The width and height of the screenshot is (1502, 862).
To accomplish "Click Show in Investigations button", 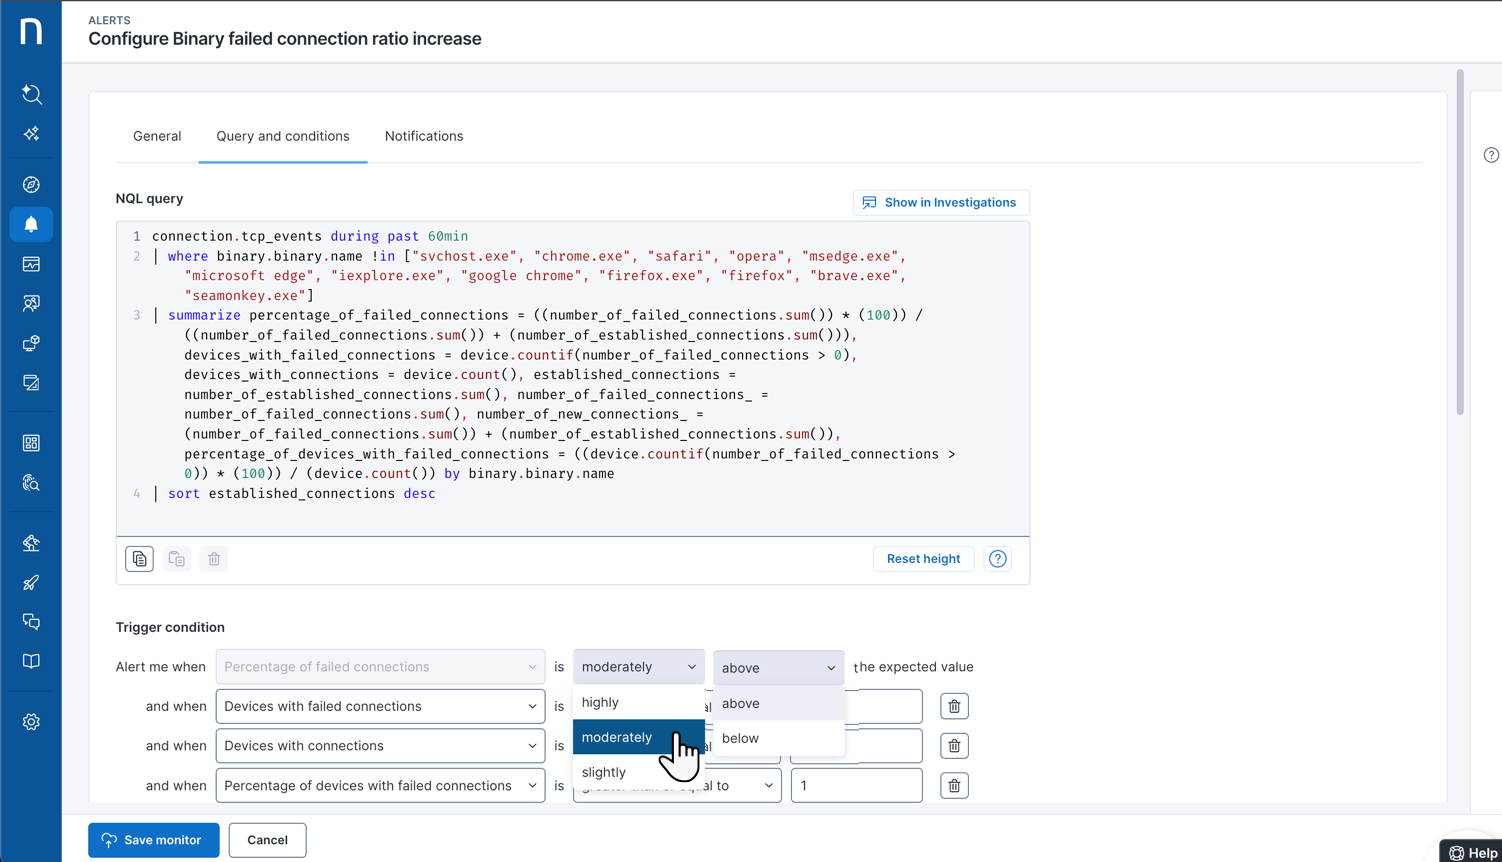I will (940, 202).
